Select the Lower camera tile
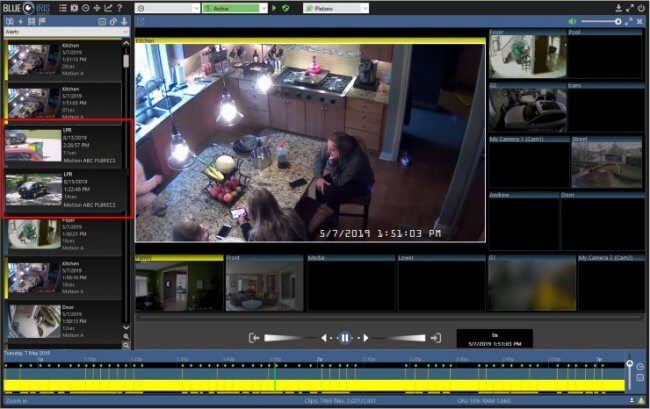This screenshot has height=409, width=650. tap(441, 283)
